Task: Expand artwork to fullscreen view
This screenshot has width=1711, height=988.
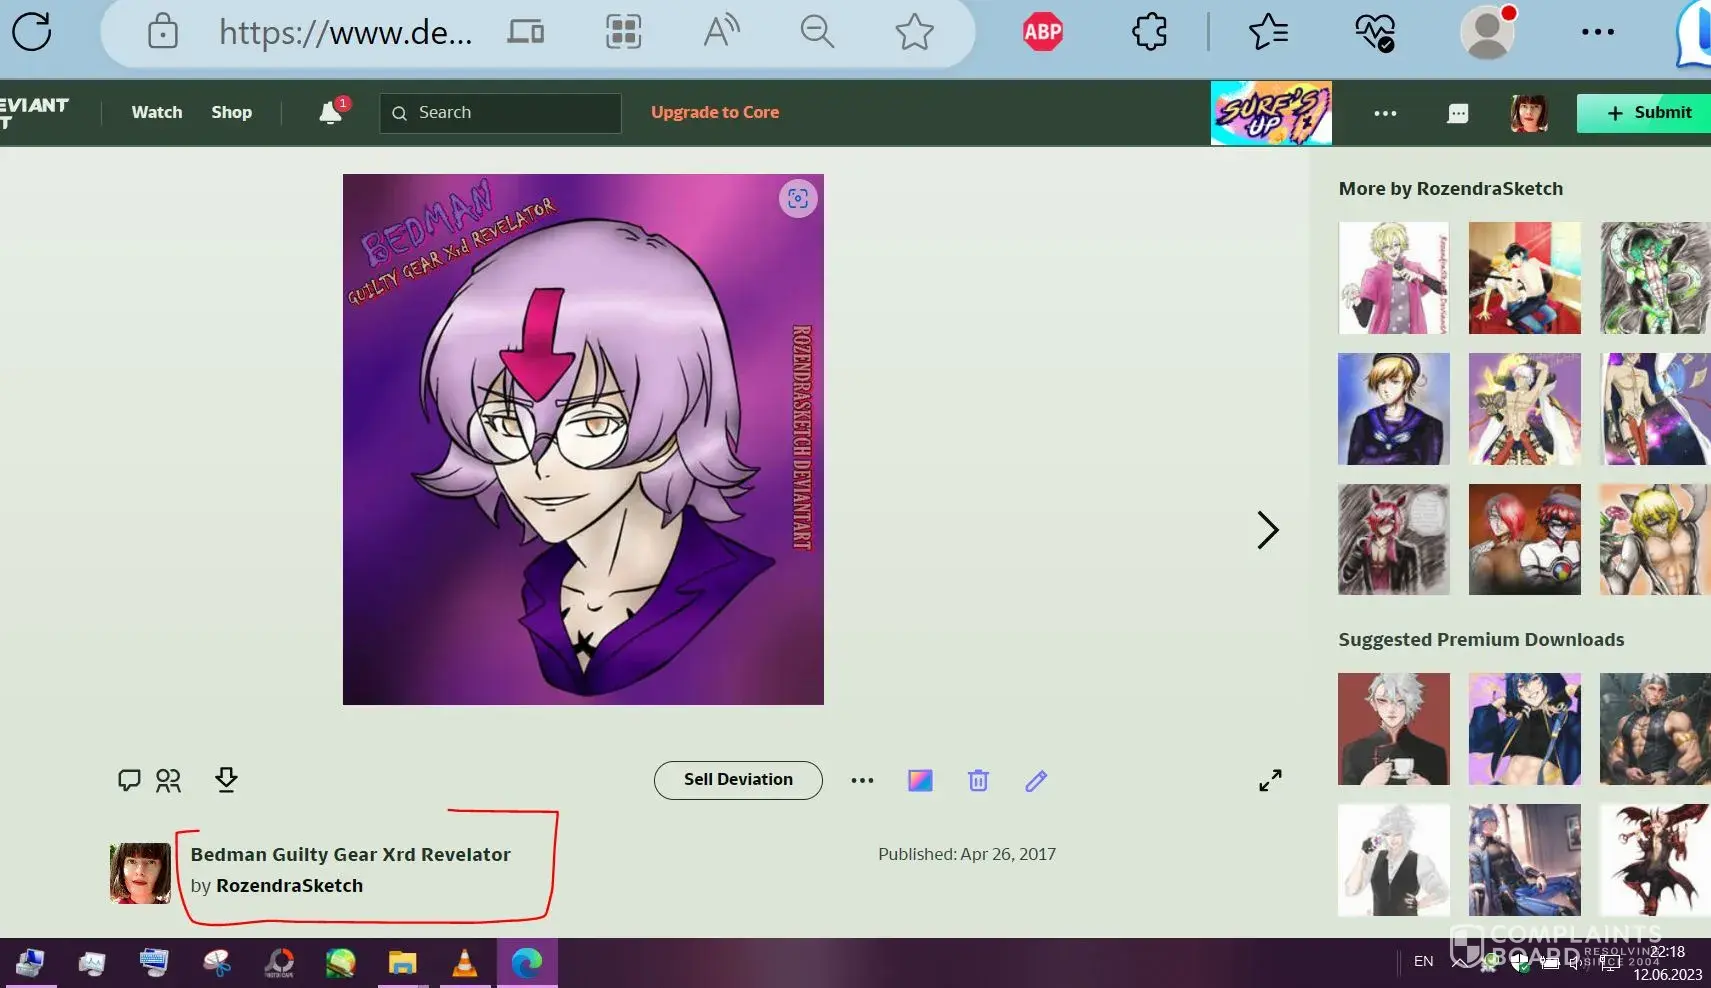Action: [x=1270, y=781]
